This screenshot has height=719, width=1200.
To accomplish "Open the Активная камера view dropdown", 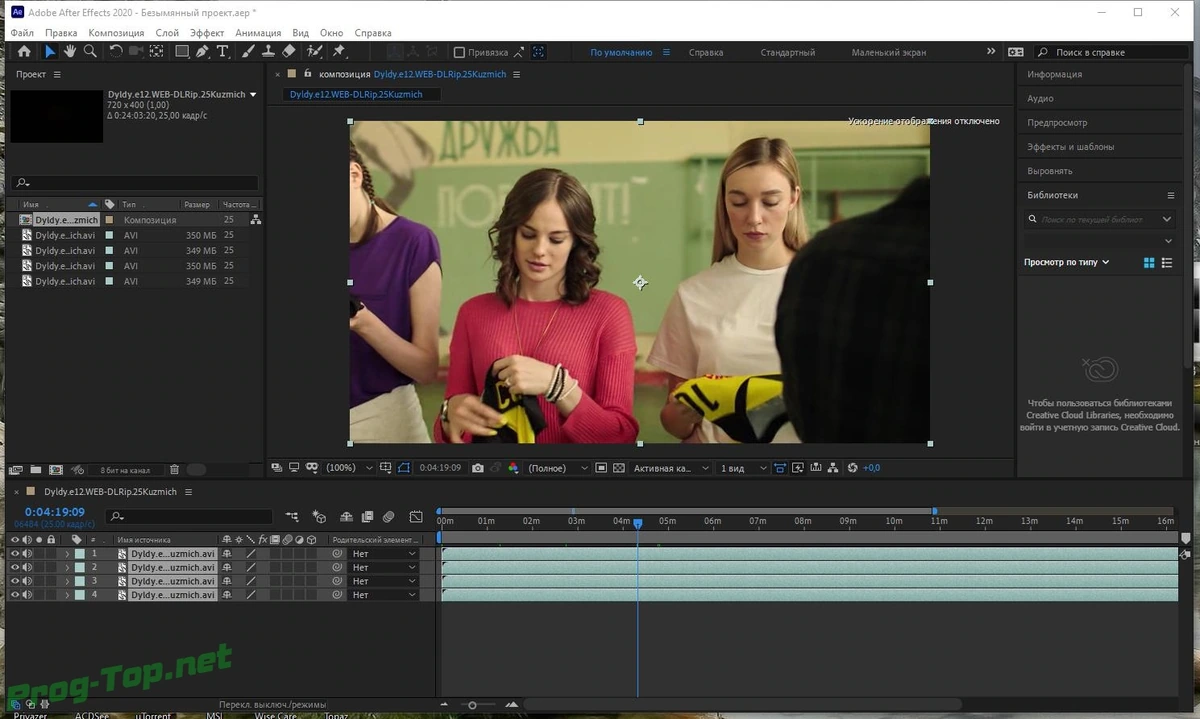I will (x=671, y=468).
